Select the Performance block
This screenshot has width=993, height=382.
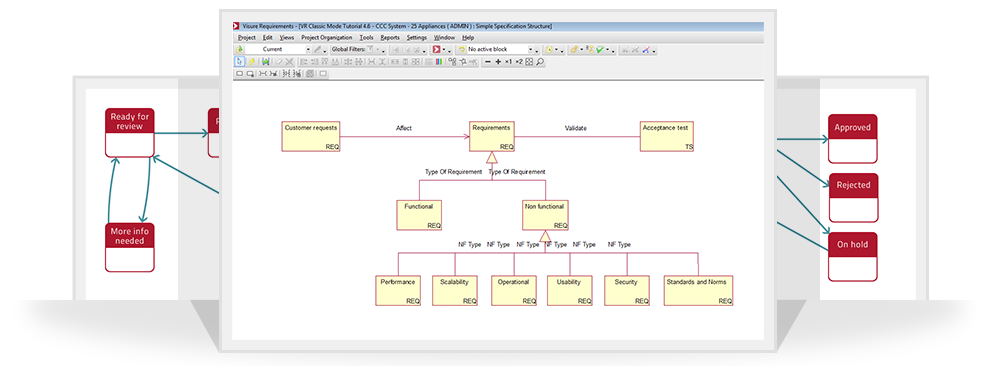398,291
